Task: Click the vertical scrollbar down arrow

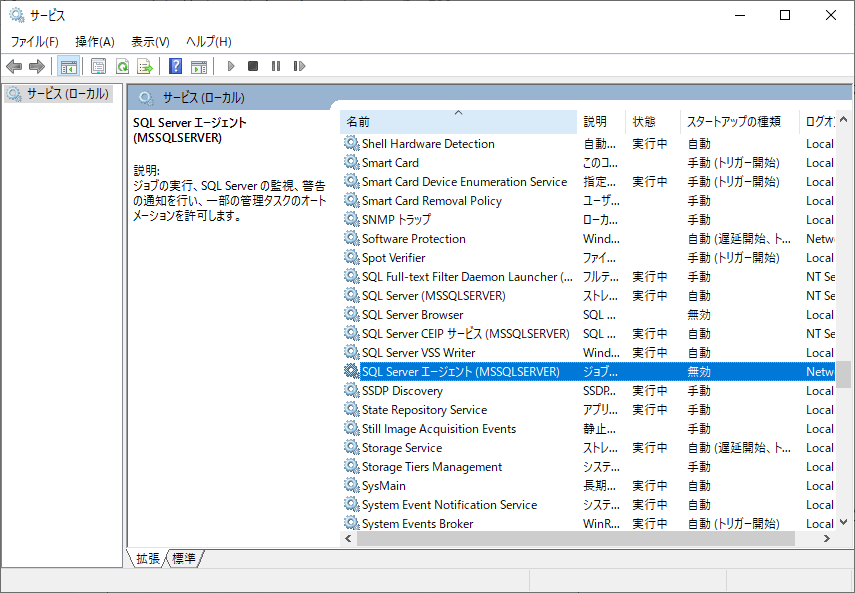Action: (844, 522)
